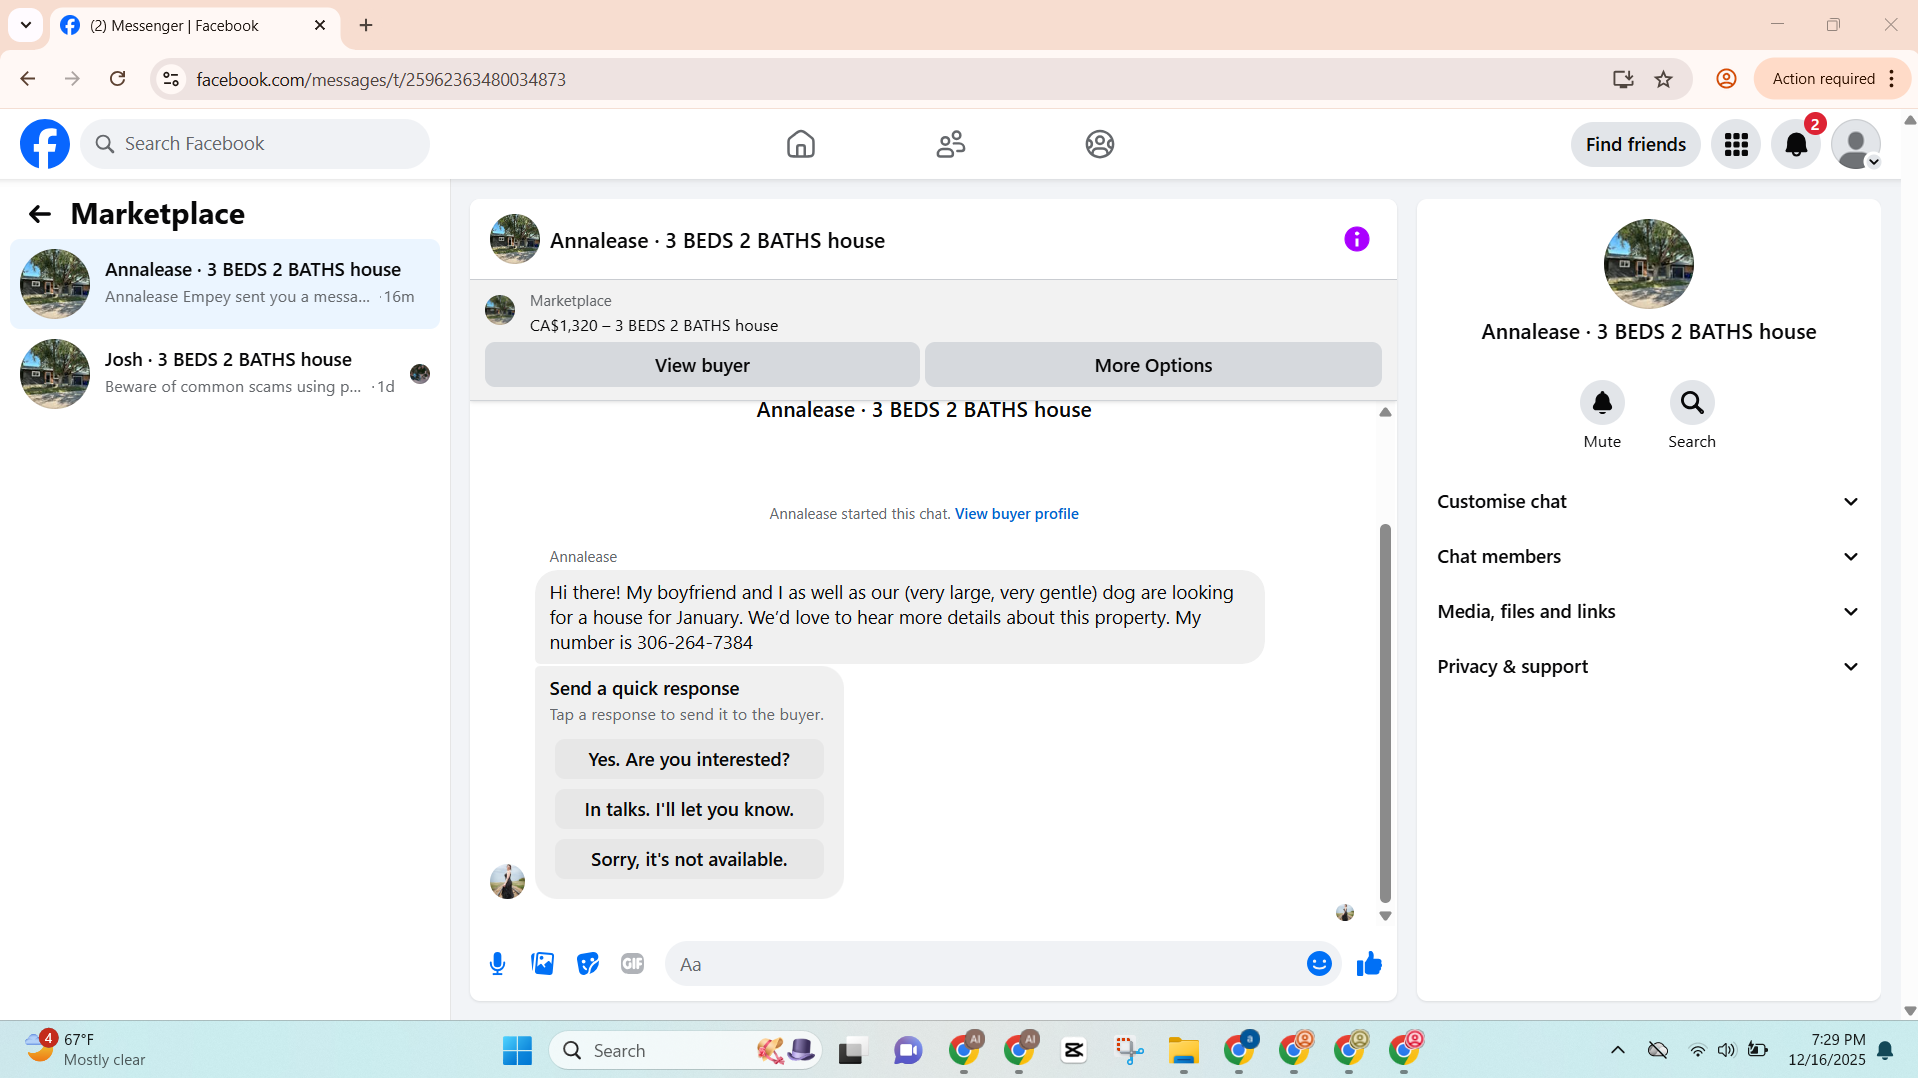
Task: Search in conversation using magnifier icon
Action: [1692, 403]
